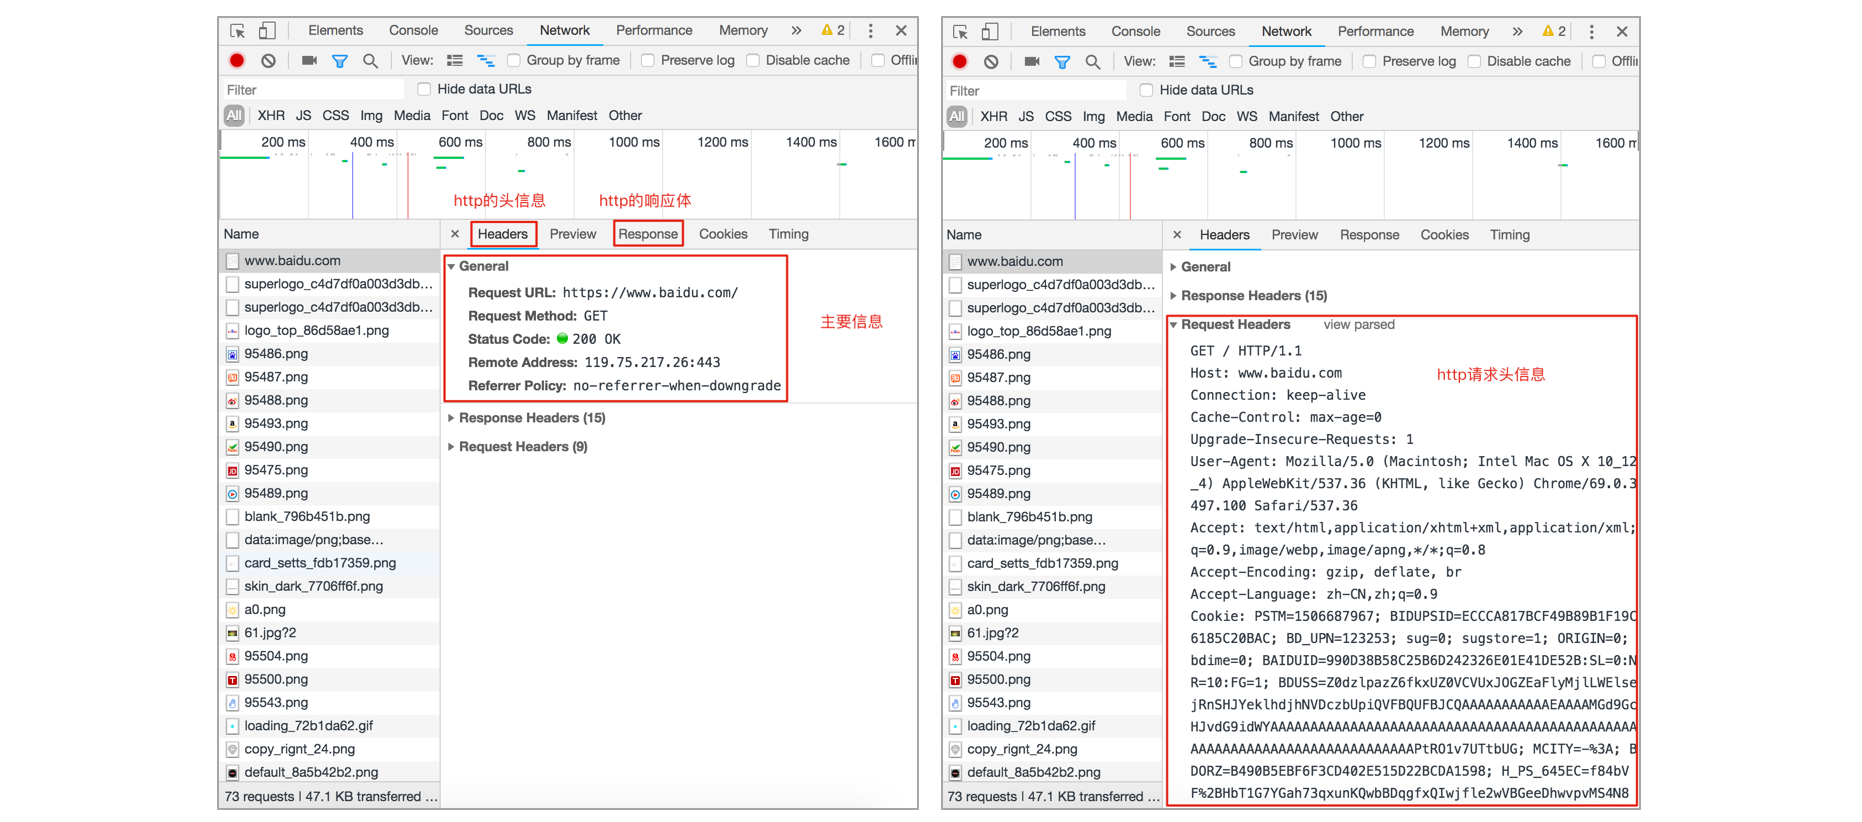The width and height of the screenshot is (1862, 822).
Task: Check Hide data URLs in right DevTools
Action: pyautogui.click(x=1146, y=90)
